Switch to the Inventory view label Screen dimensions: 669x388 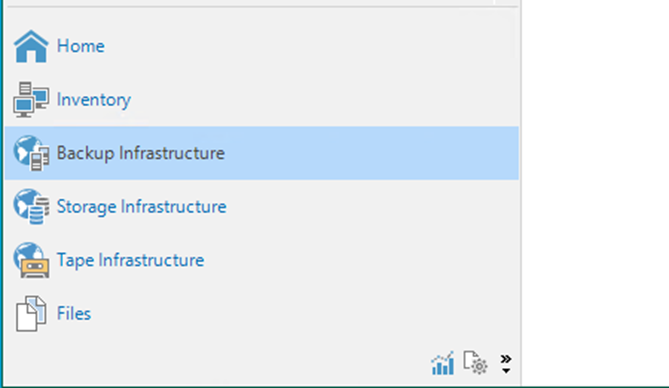(94, 100)
